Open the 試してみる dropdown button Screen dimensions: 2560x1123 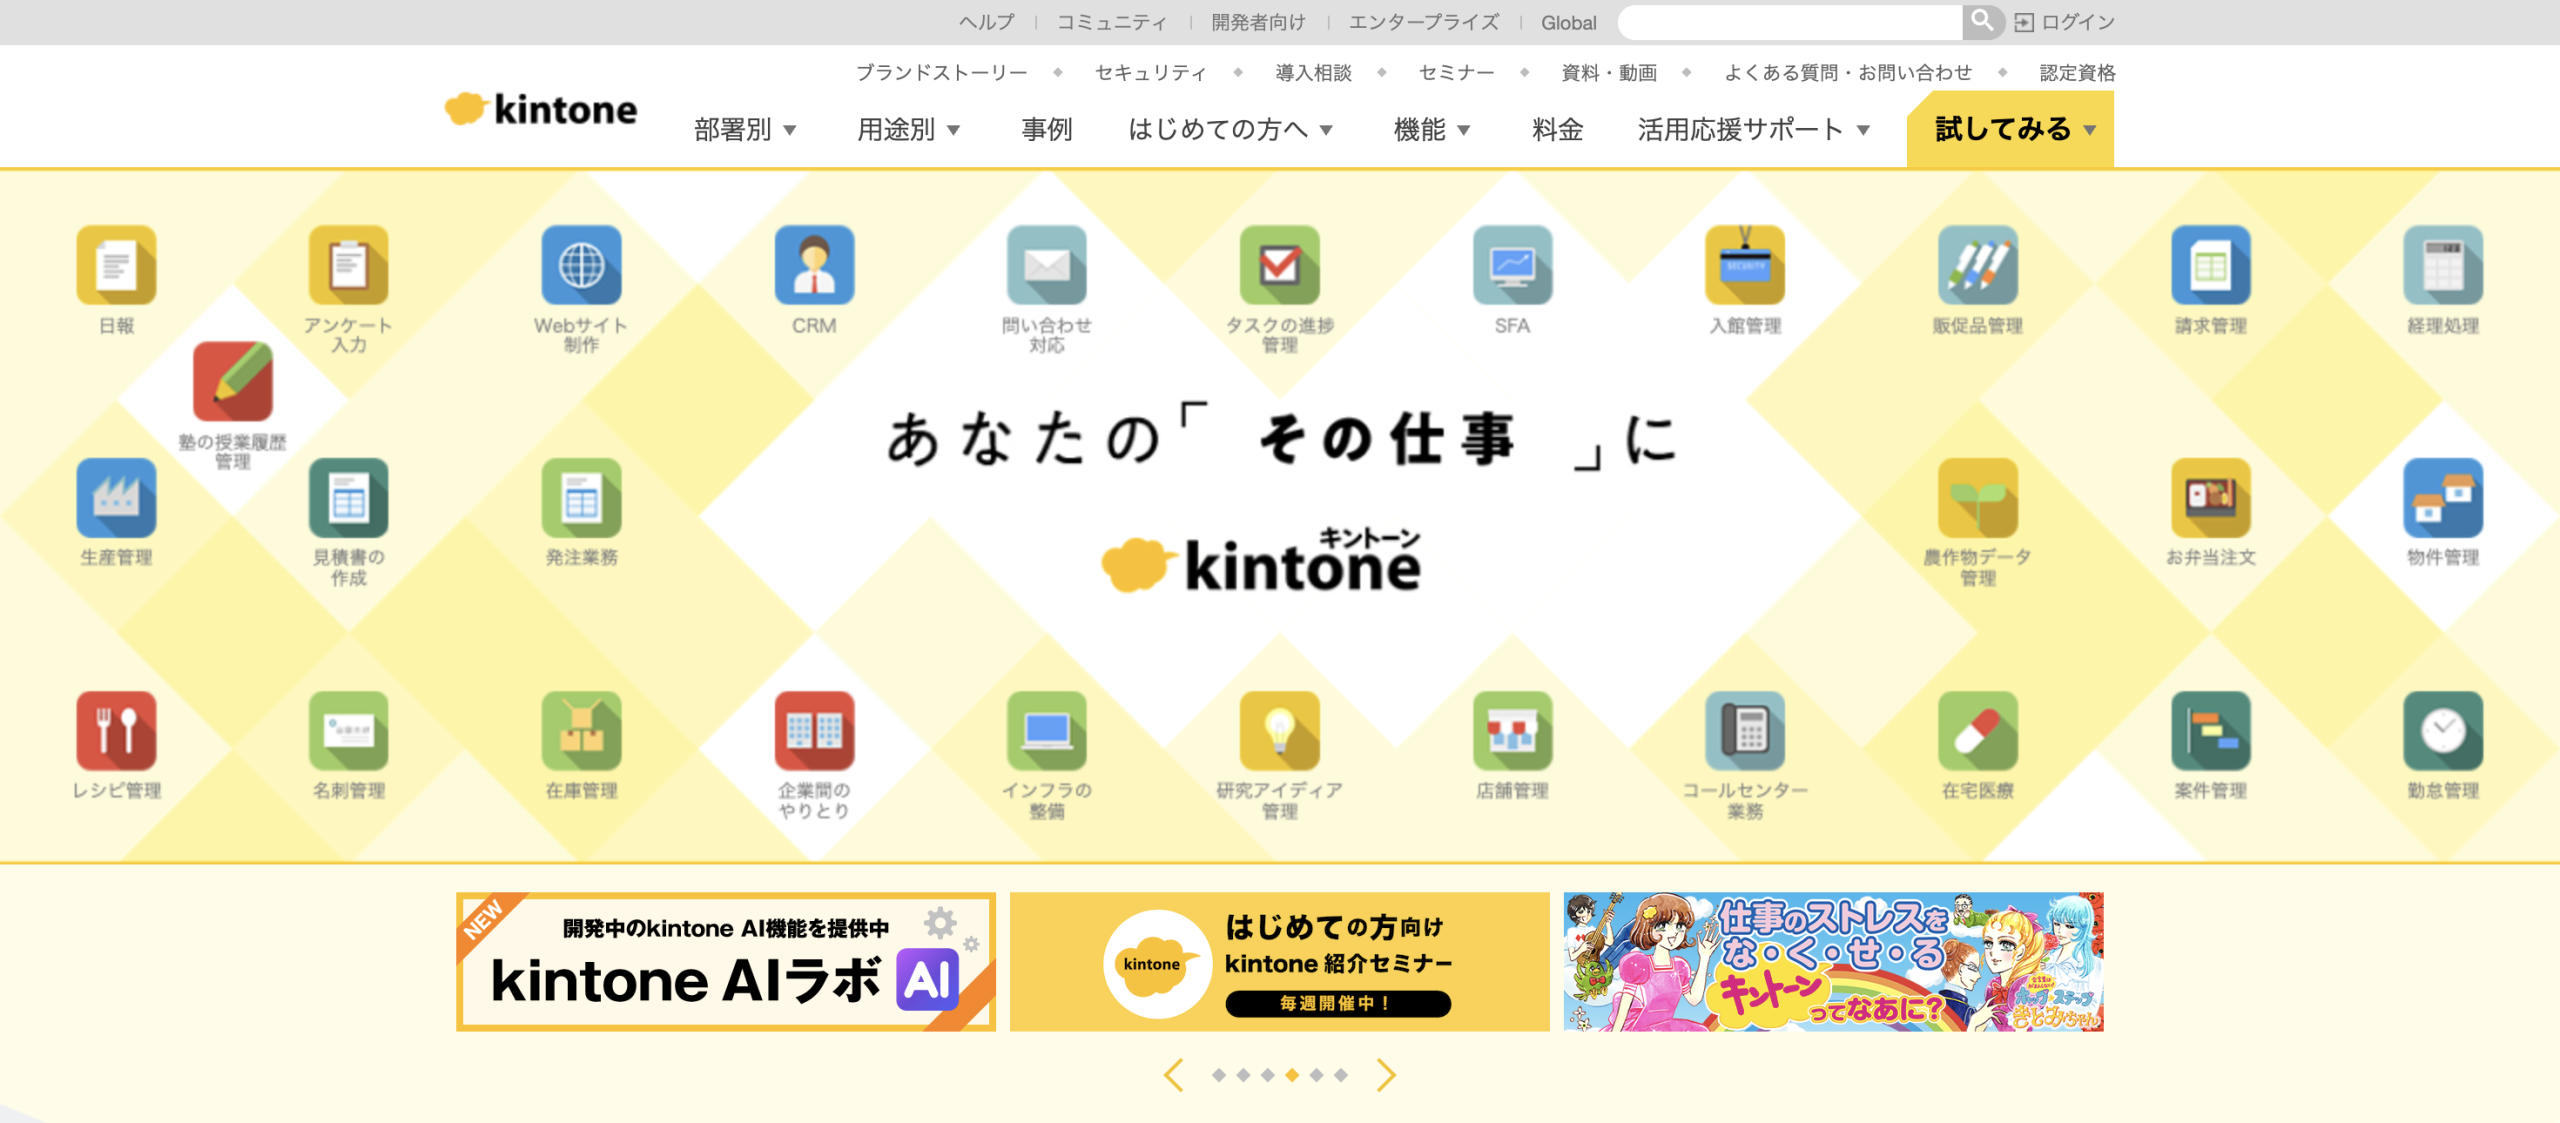click(x=2011, y=129)
